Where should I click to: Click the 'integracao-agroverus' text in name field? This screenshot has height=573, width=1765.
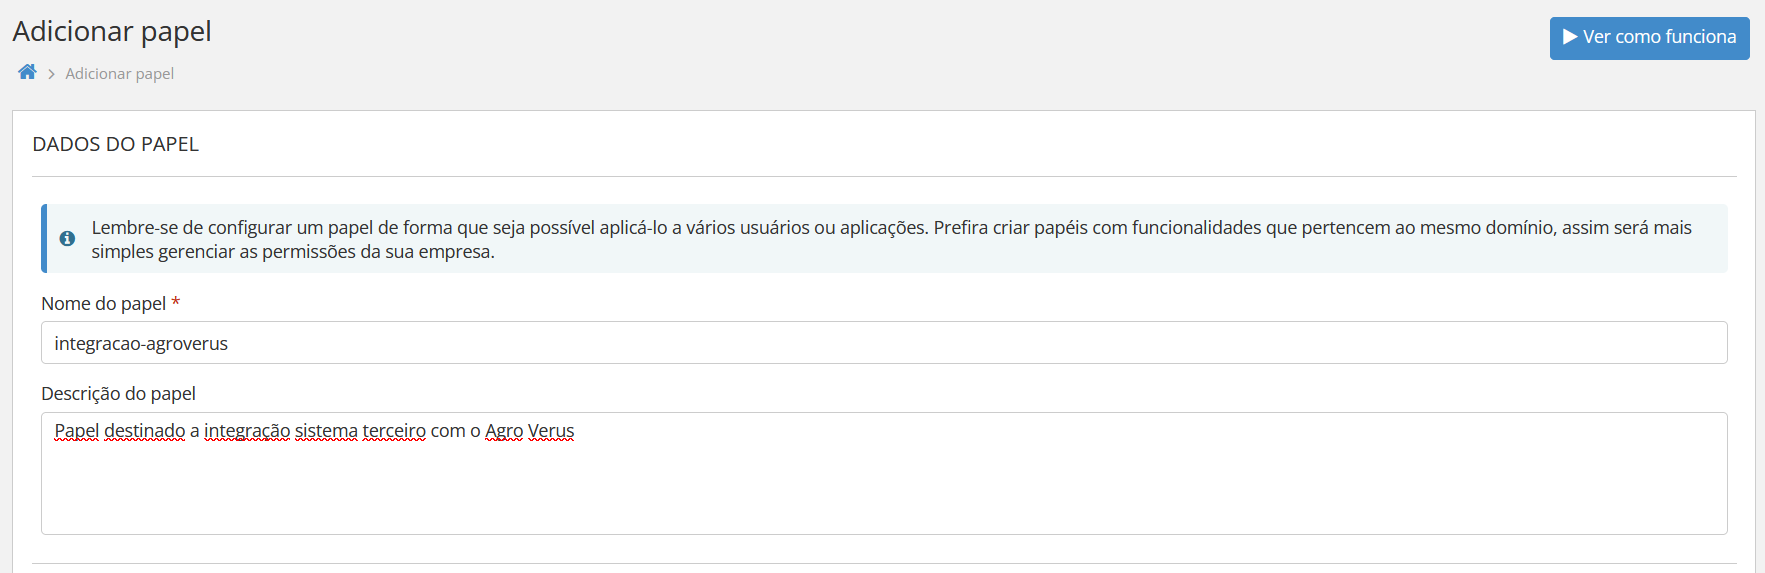click(141, 343)
